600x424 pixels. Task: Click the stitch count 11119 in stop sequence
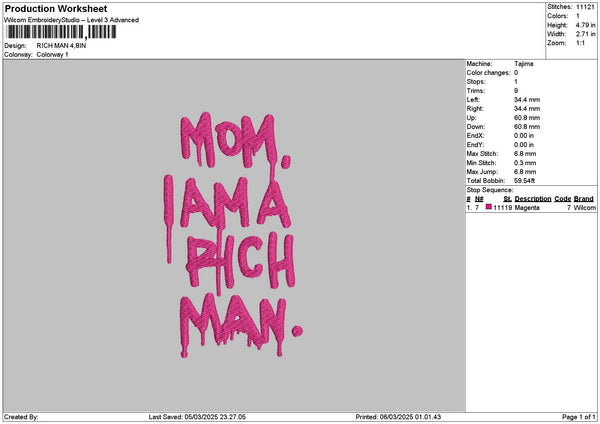click(502, 208)
